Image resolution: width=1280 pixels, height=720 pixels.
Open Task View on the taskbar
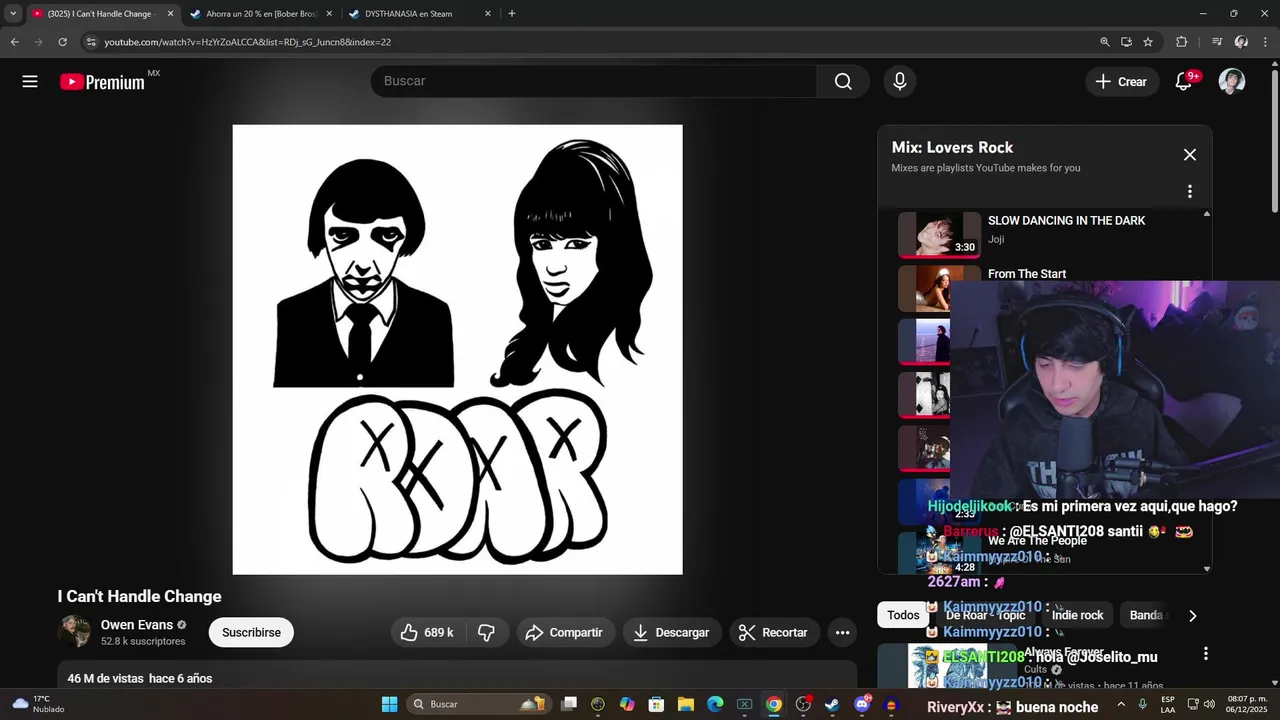[569, 704]
